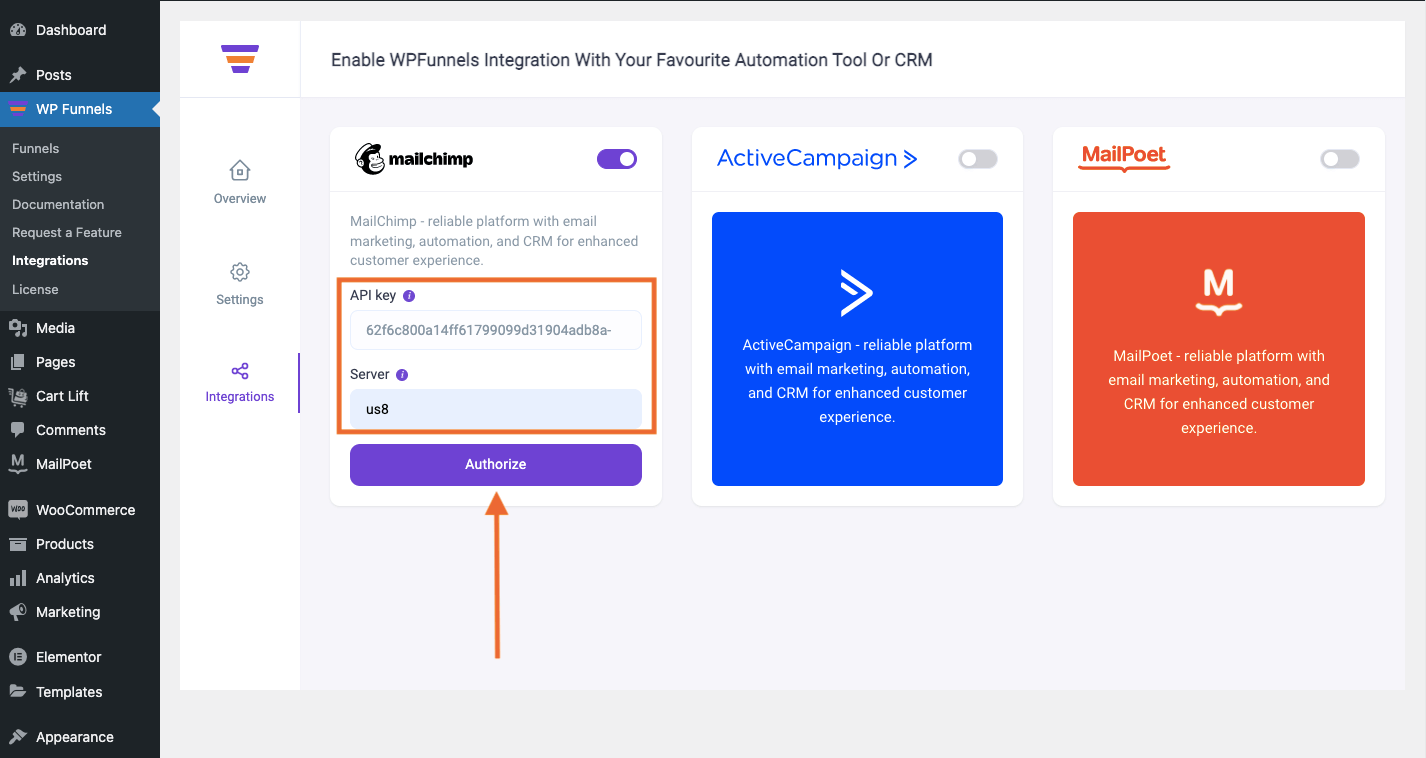
Task: Click the Comments bubble icon
Action: [x=18, y=430]
